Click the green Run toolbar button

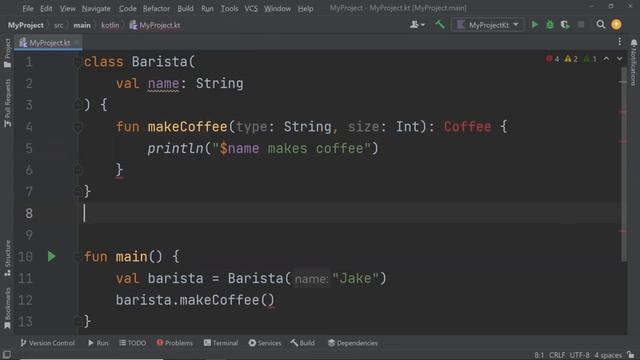coord(534,25)
